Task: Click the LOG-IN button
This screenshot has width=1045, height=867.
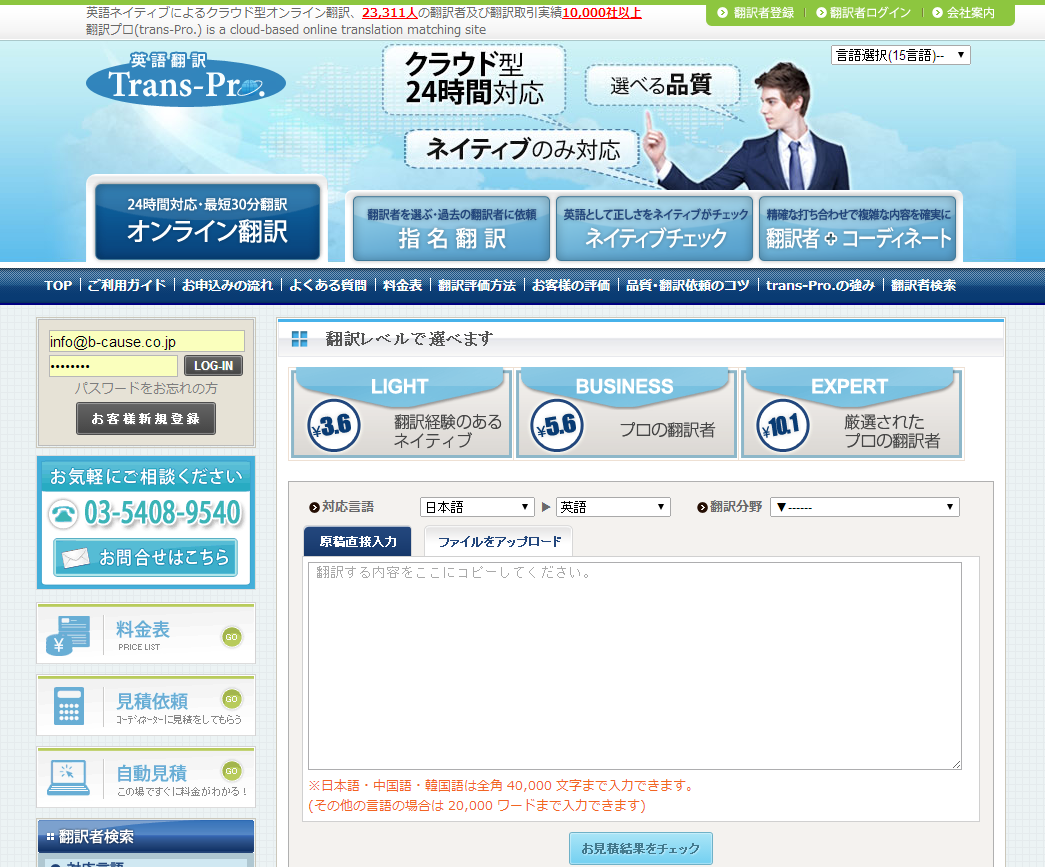Action: (213, 366)
